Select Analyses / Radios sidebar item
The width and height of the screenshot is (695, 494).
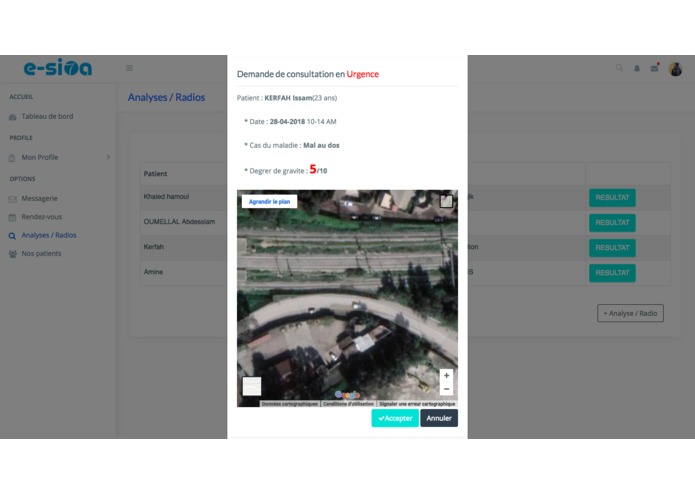[49, 235]
